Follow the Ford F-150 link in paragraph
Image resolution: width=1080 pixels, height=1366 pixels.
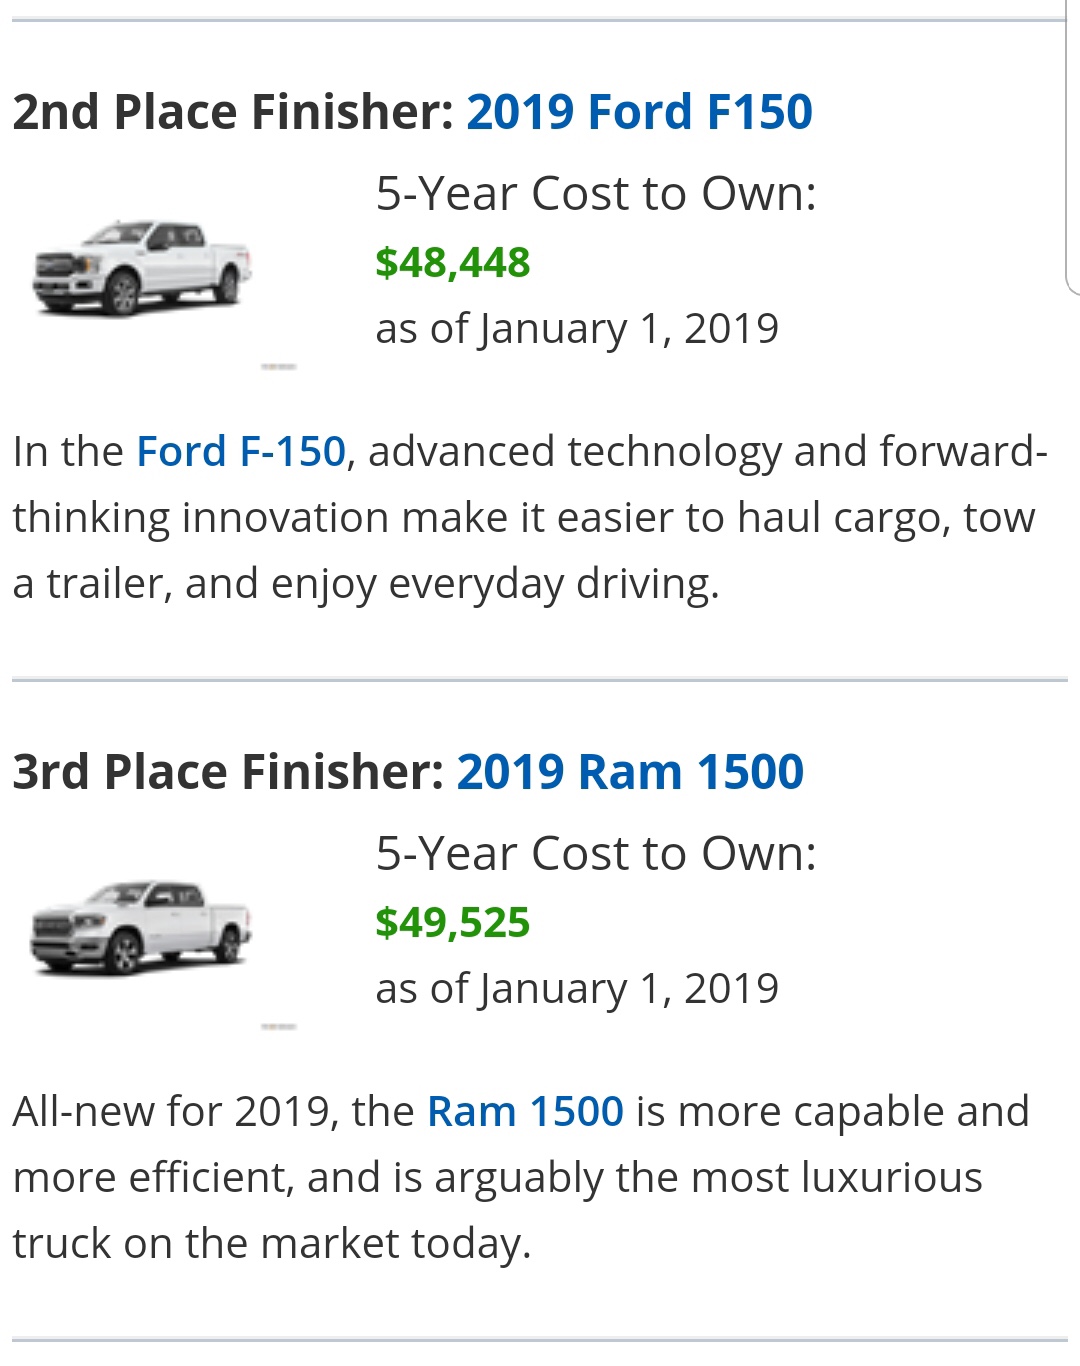(x=241, y=451)
